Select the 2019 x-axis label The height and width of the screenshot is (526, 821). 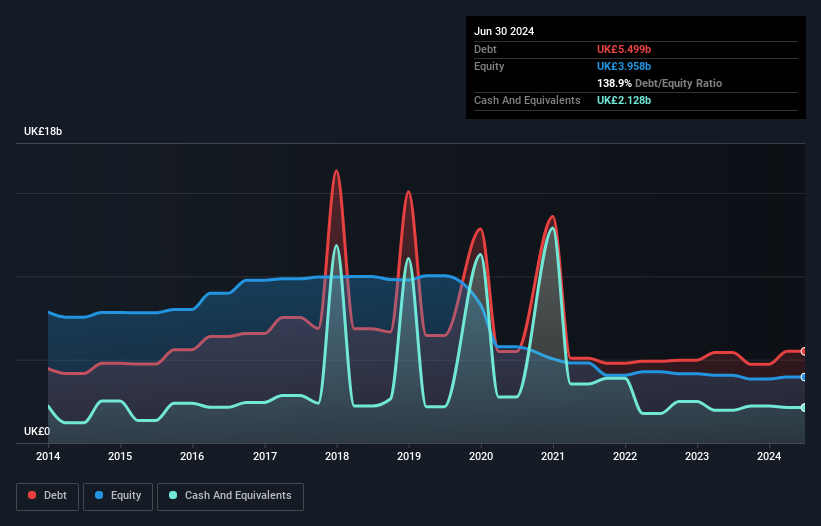coord(409,456)
